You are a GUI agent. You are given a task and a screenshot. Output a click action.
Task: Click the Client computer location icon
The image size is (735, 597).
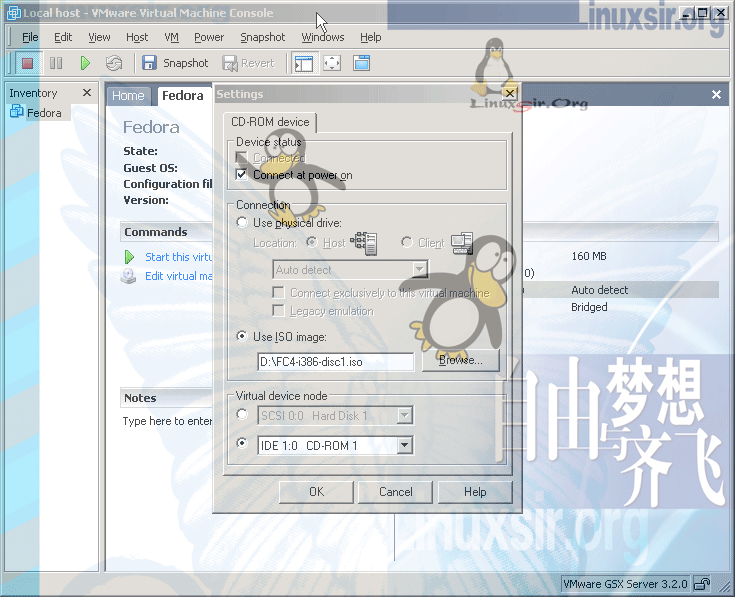(462, 243)
